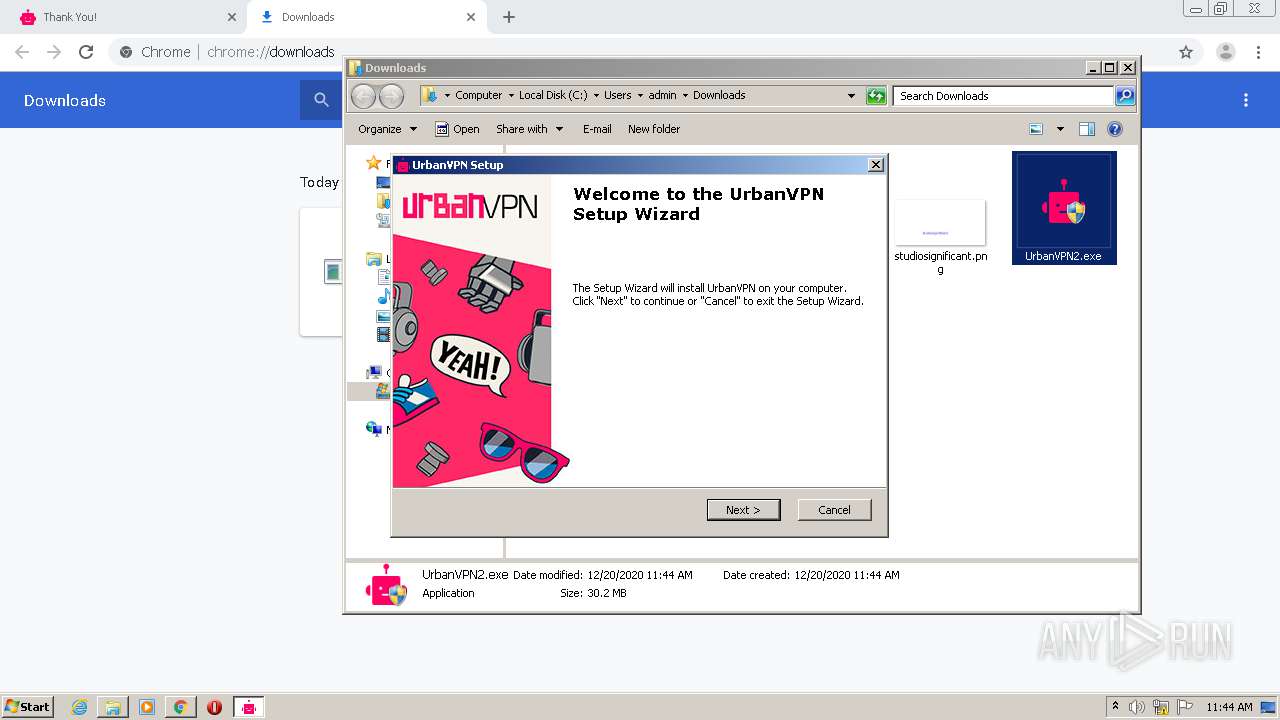Click the Music note icon in sidebar
This screenshot has width=1280, height=720.
(x=383, y=297)
